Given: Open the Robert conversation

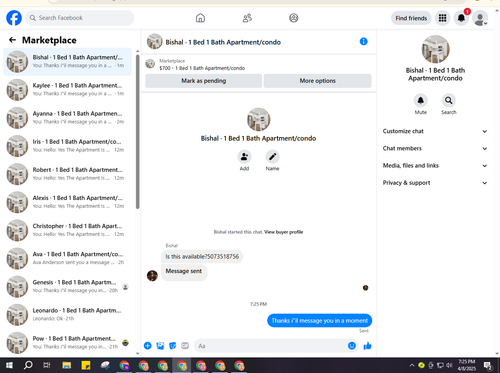Looking at the screenshot, I should (x=68, y=174).
